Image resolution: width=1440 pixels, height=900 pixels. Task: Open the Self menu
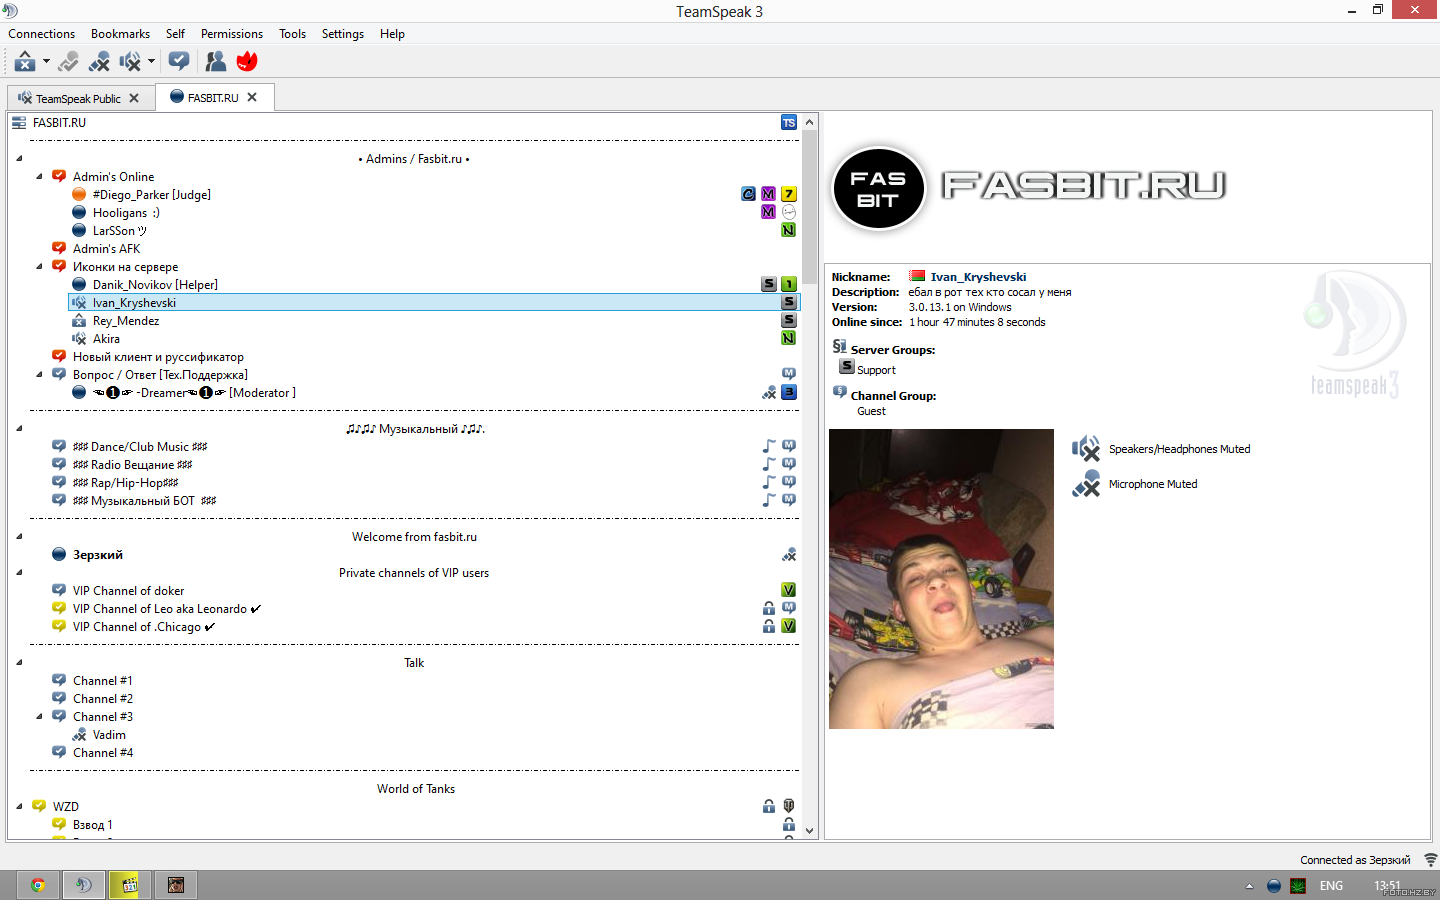tap(175, 34)
